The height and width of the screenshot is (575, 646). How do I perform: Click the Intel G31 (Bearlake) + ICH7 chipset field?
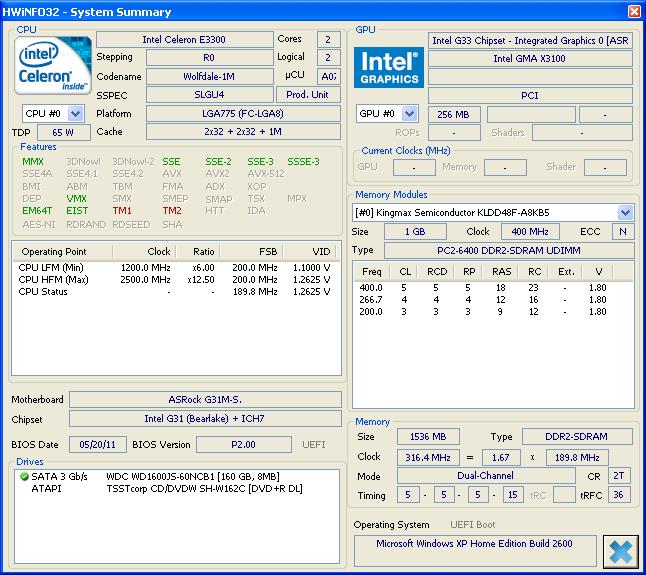[205, 419]
